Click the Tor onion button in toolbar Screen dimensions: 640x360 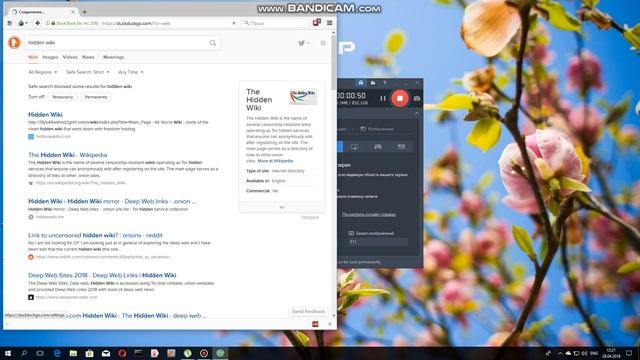[22, 23]
